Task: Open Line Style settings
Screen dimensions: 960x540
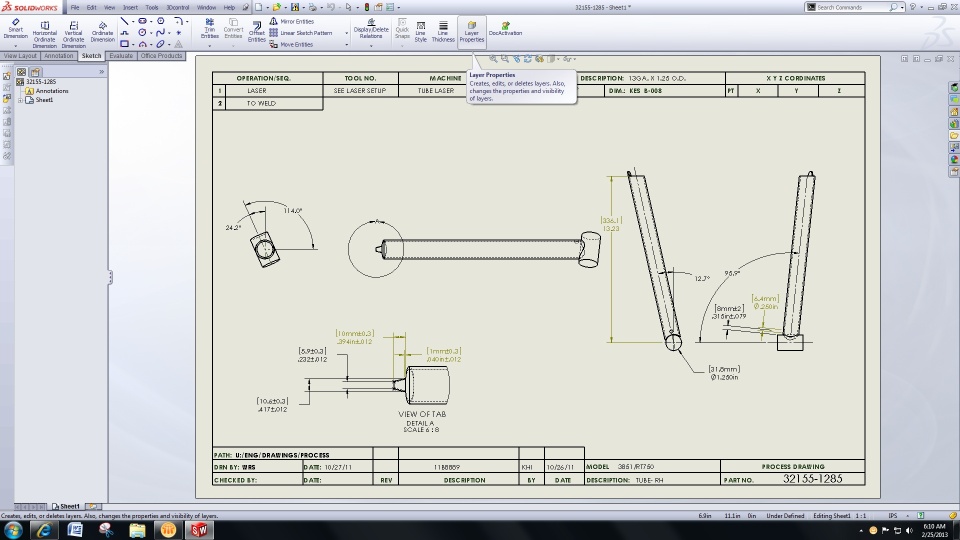Action: tap(421, 31)
